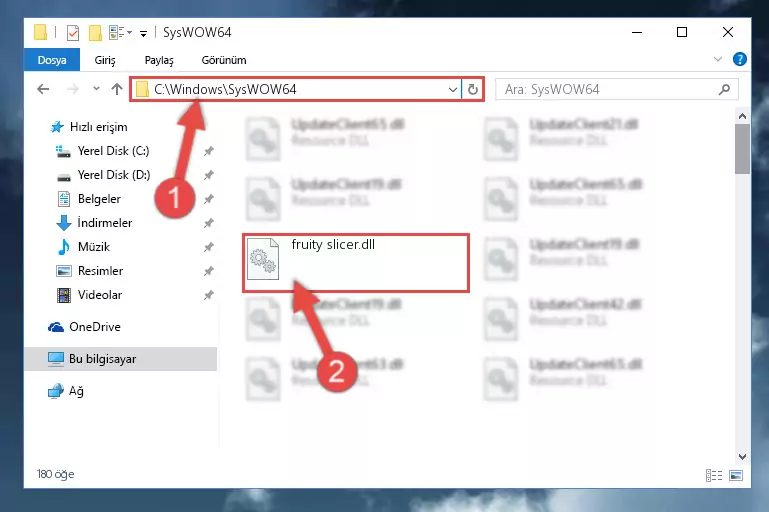Click the scrollbar up arrow
Viewport: 769px width, 512px height.
coord(742,116)
